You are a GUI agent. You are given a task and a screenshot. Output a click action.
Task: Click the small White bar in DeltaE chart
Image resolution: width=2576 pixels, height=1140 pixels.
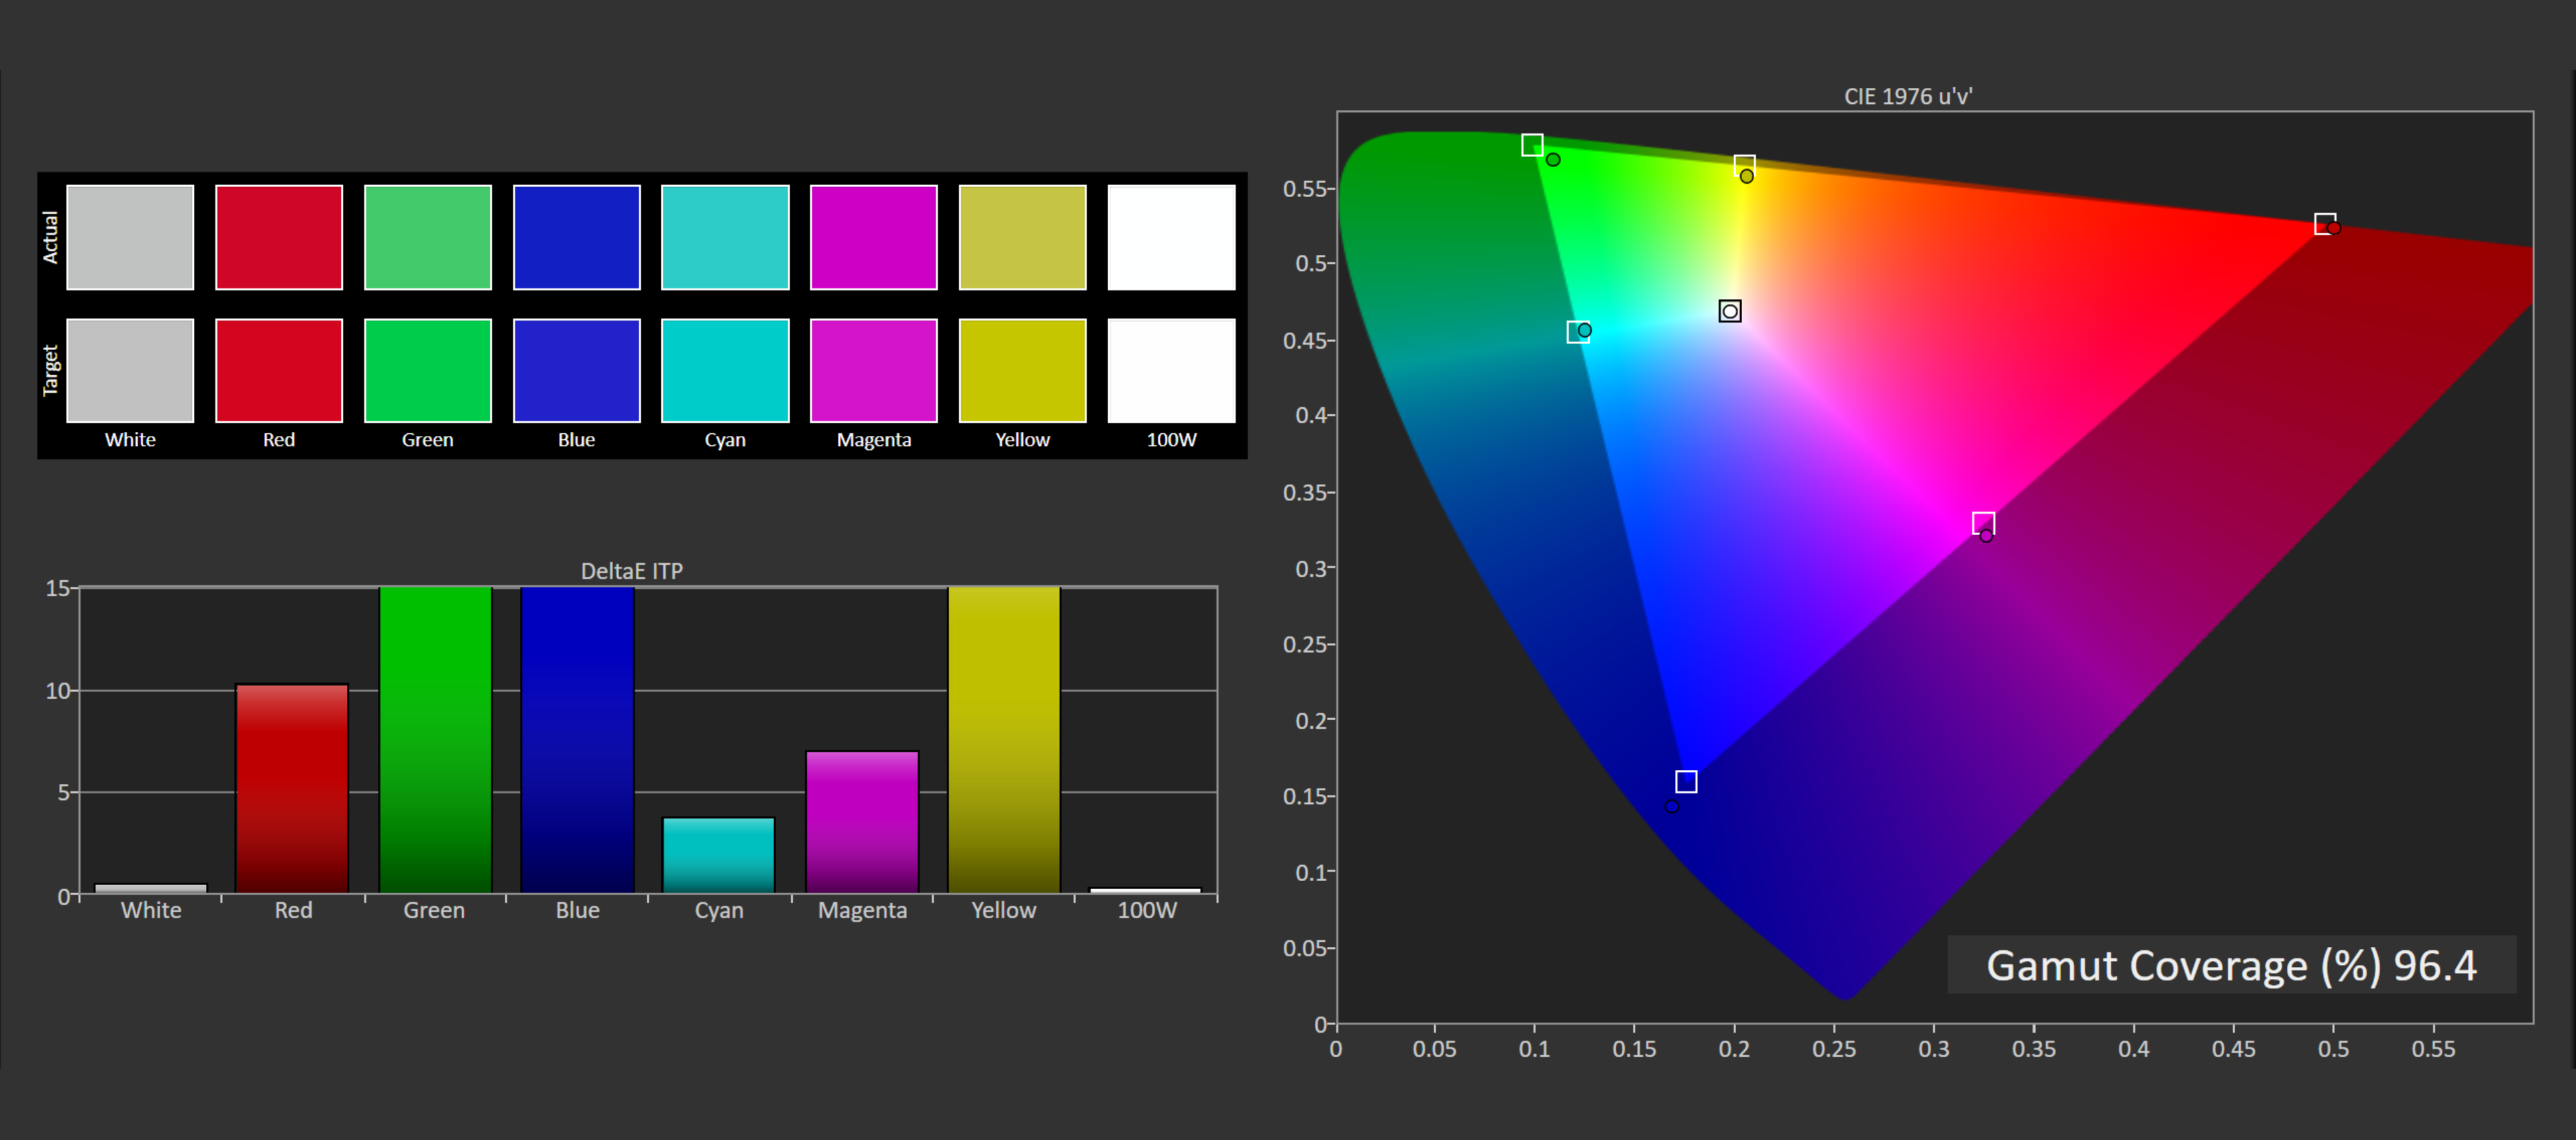(x=150, y=889)
